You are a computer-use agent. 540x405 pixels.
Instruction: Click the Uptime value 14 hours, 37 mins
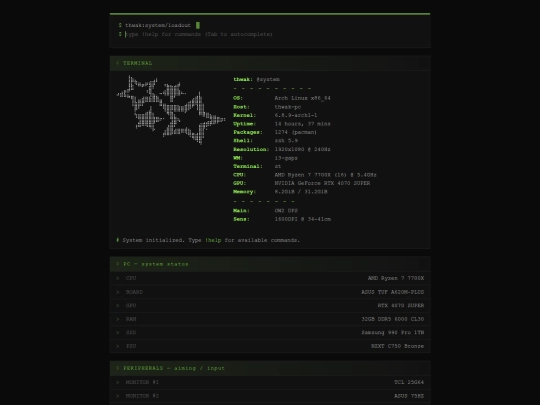point(302,124)
